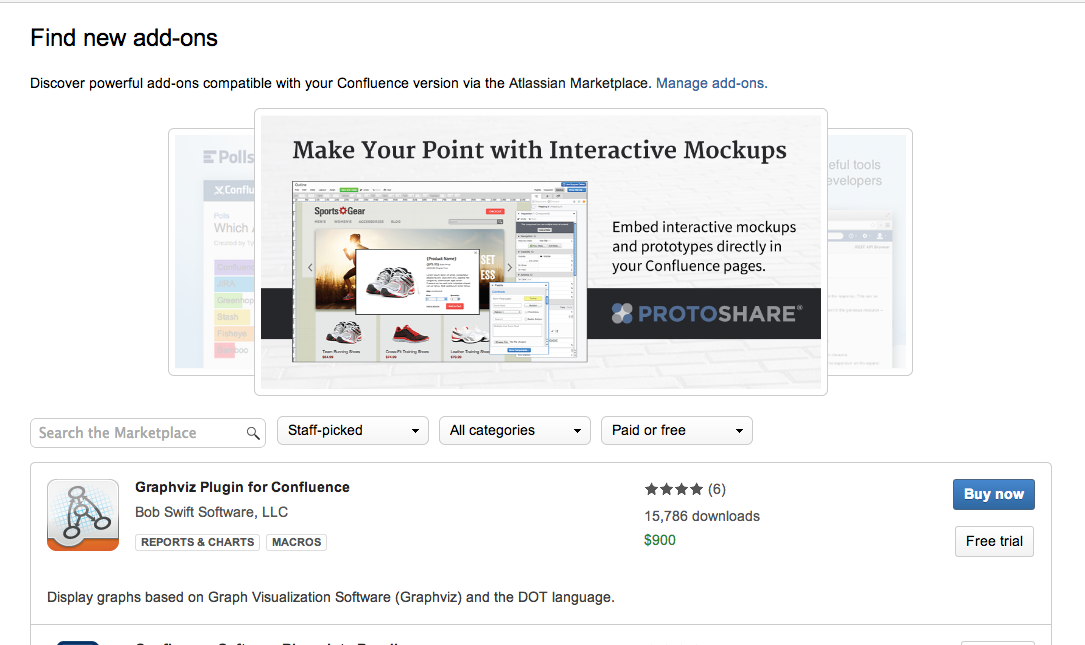Expand the Paid or free filter
Image resolution: width=1085 pixels, height=645 pixels.
(x=676, y=431)
